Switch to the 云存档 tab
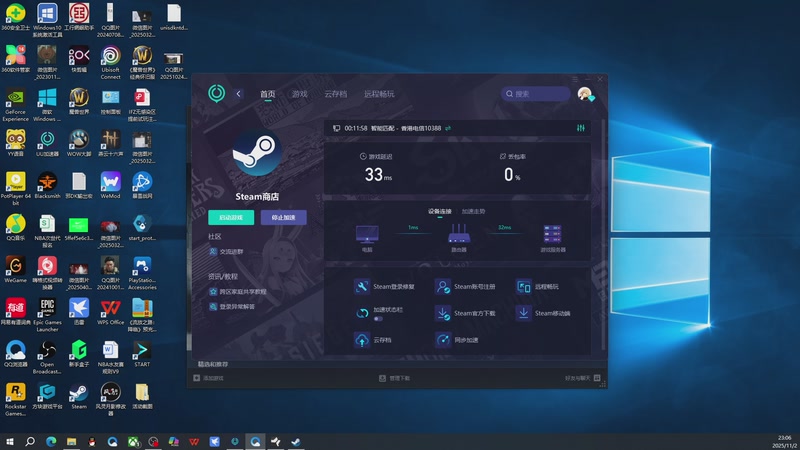The width and height of the screenshot is (800, 450). (335, 94)
